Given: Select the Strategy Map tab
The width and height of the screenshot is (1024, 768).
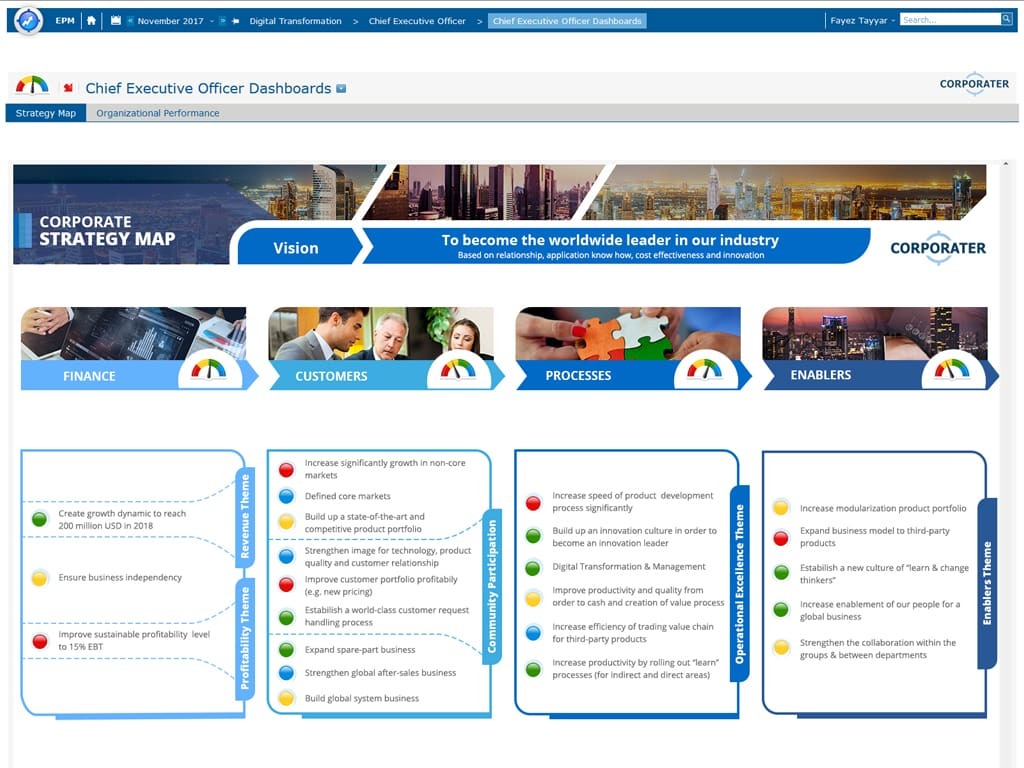Looking at the screenshot, I should [x=46, y=113].
